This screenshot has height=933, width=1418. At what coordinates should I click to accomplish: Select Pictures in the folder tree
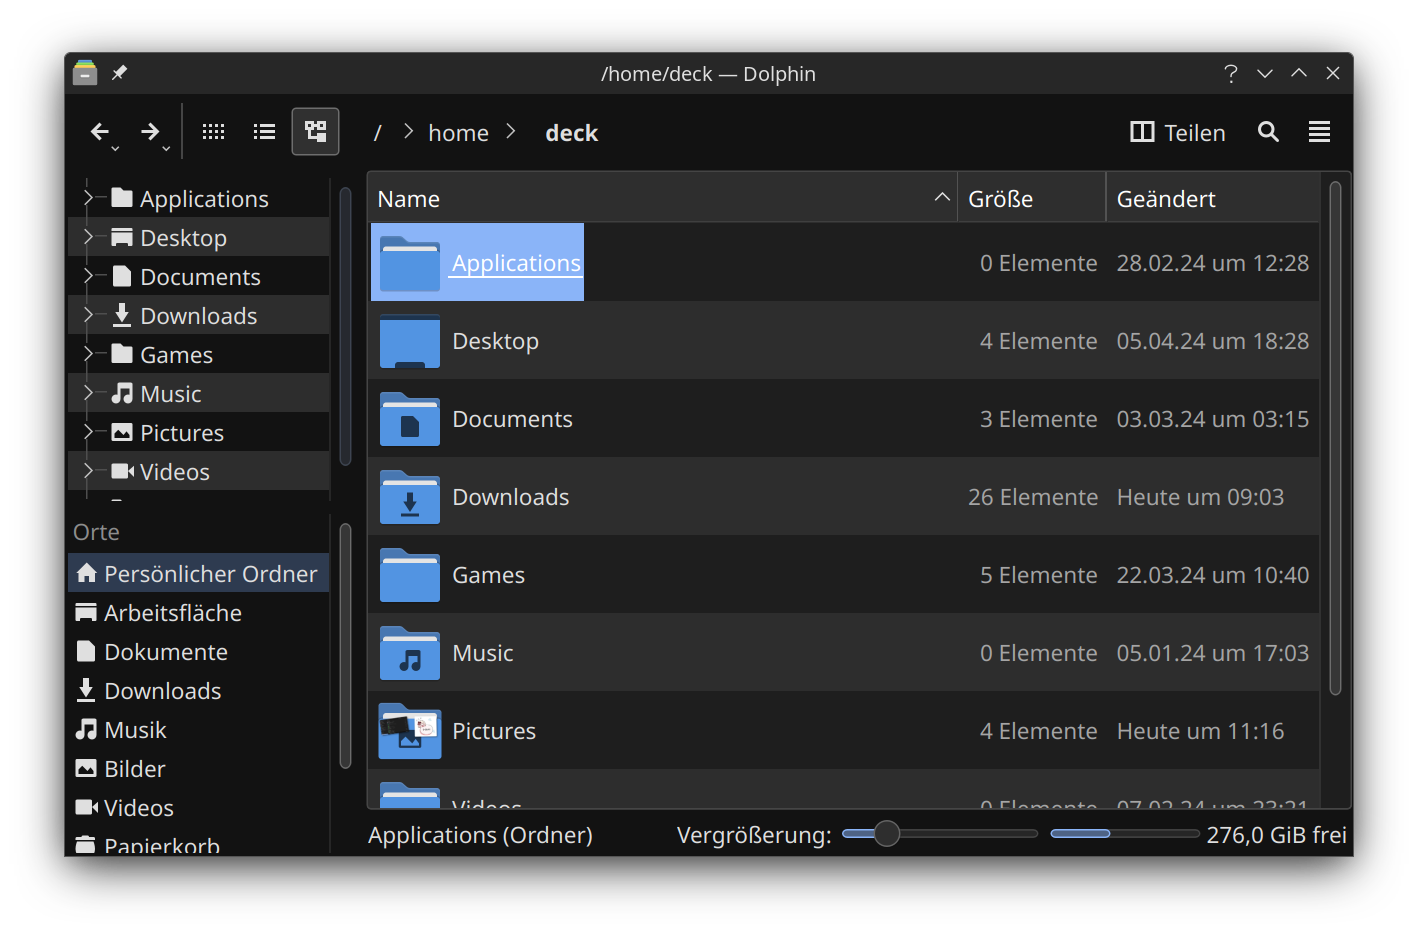[182, 433]
